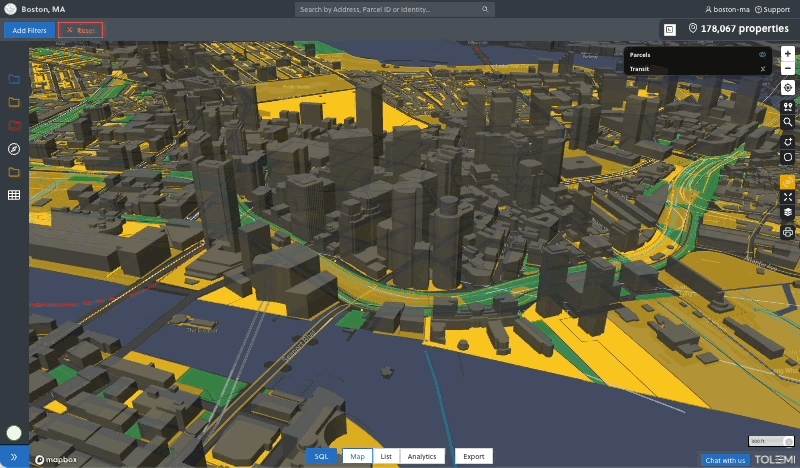The width and height of the screenshot is (800, 468).
Task: Zoom in with the plus button
Action: [788, 53]
